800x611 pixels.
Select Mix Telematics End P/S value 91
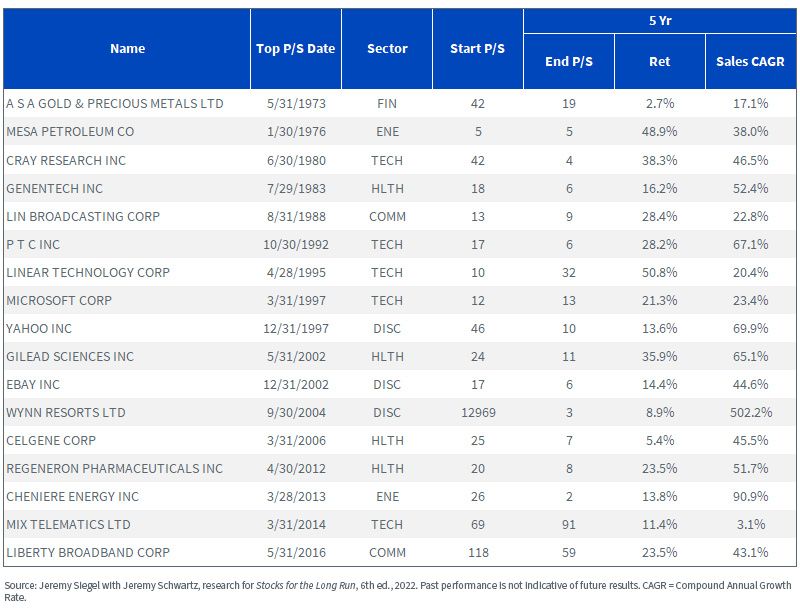click(569, 524)
